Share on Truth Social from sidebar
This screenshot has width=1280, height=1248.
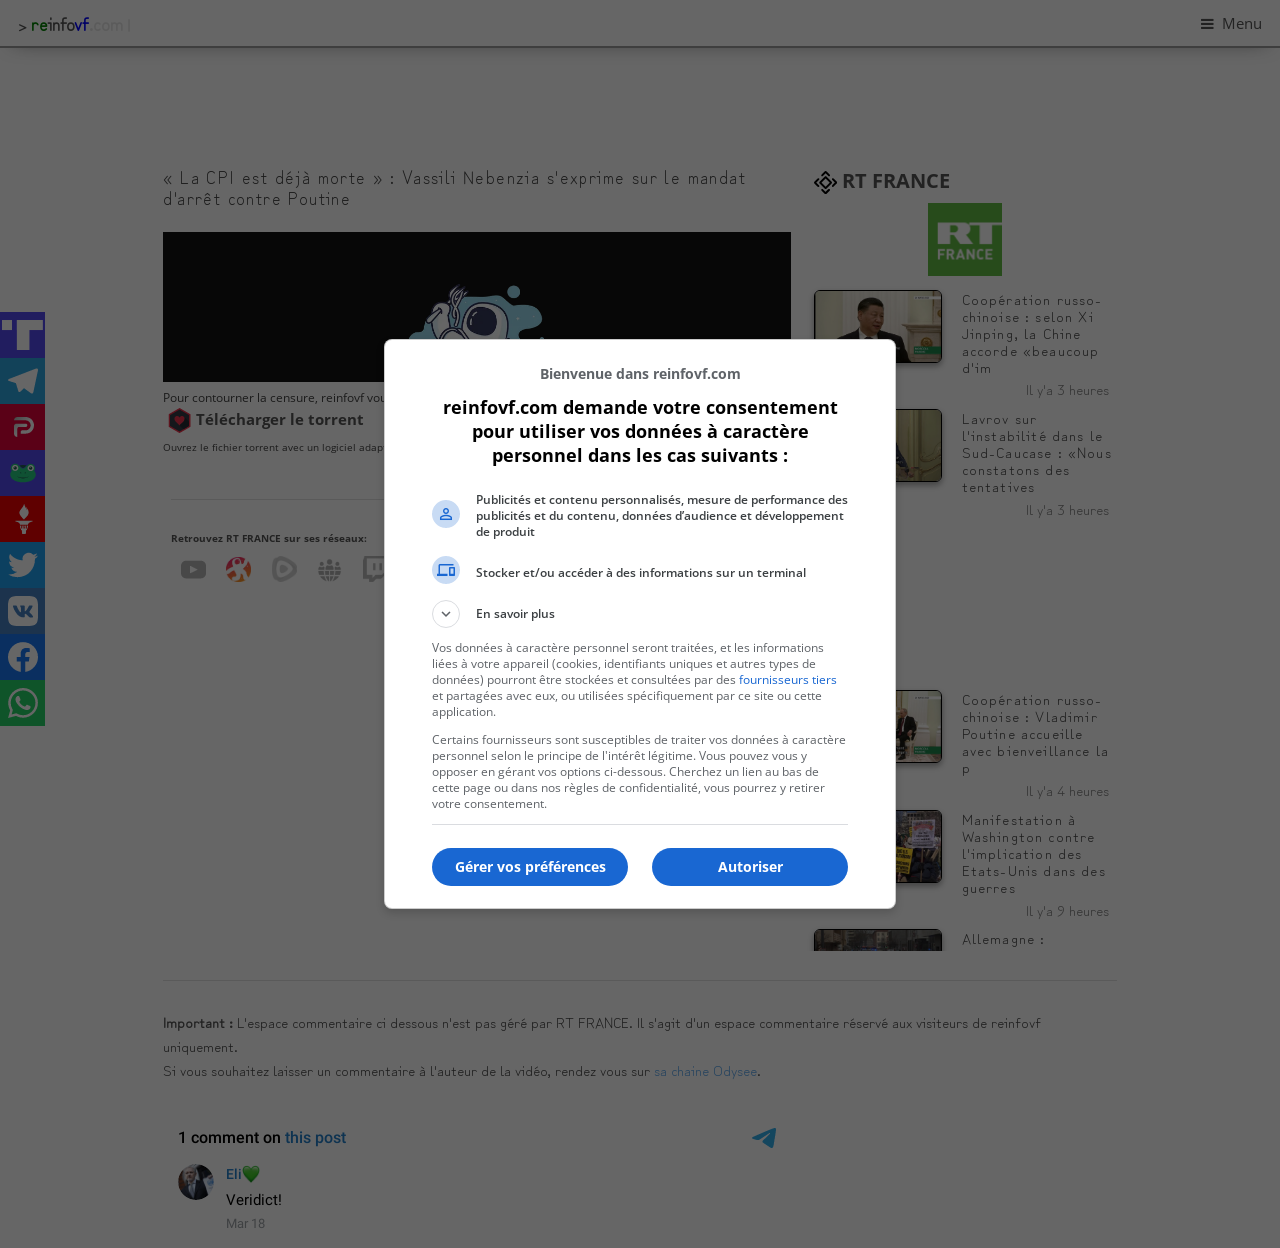pos(22,335)
